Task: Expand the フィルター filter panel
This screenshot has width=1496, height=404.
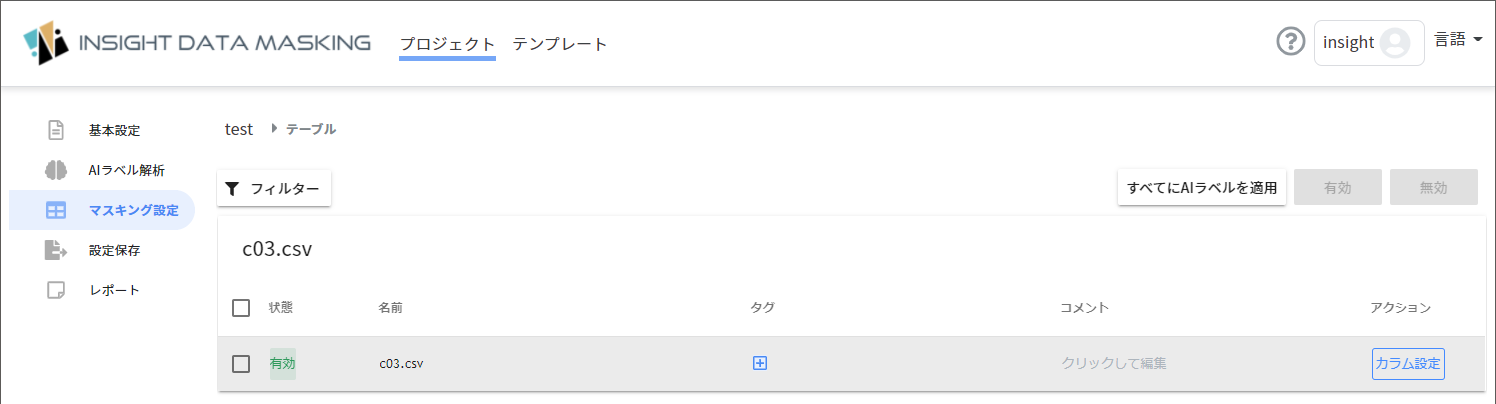Action: [274, 188]
